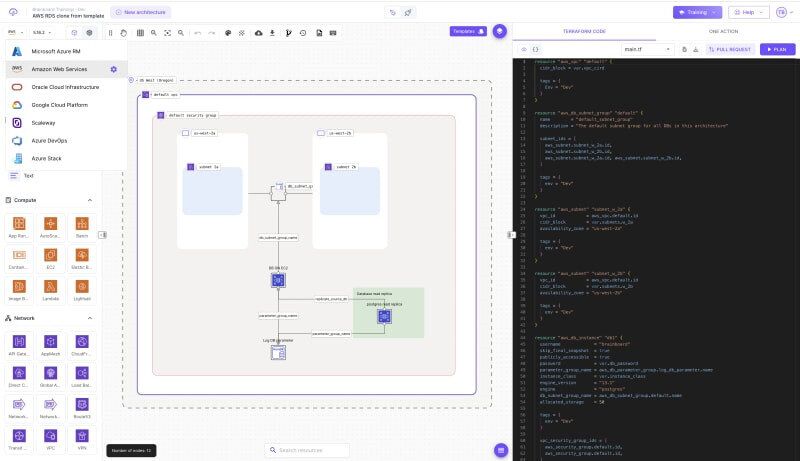Pick the App Runner resource tile

[19, 226]
